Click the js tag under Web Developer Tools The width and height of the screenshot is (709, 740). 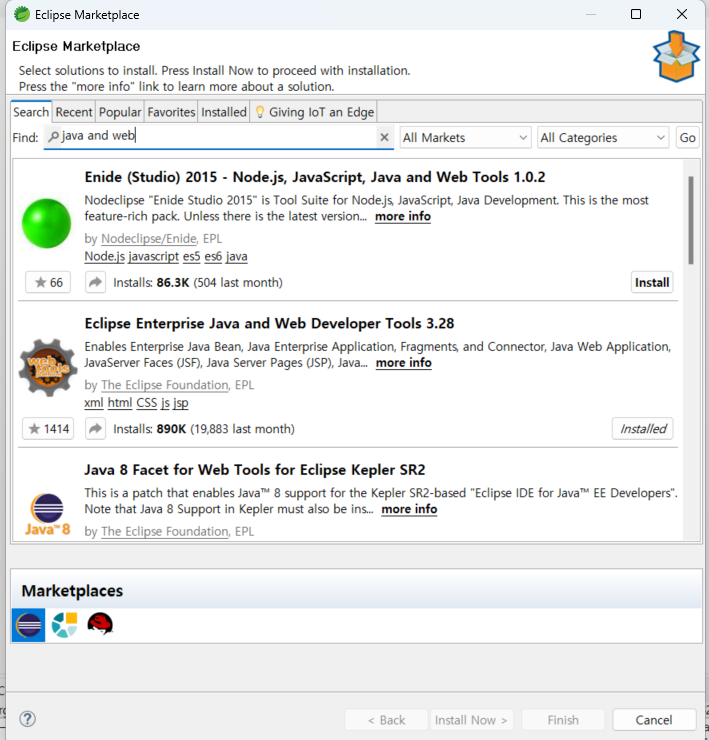tap(165, 403)
